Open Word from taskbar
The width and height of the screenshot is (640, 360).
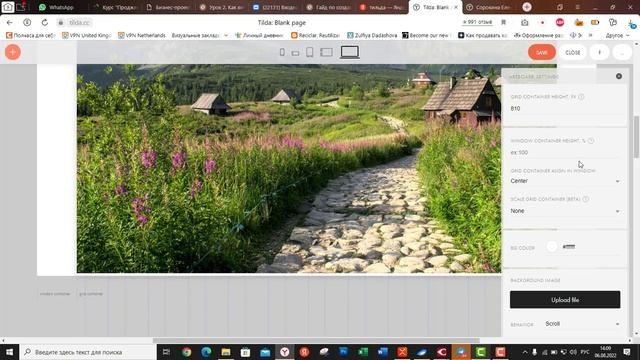point(382,352)
